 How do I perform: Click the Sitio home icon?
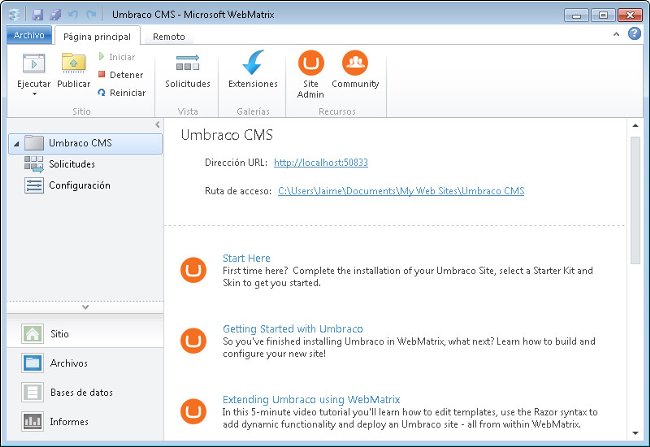[32, 333]
